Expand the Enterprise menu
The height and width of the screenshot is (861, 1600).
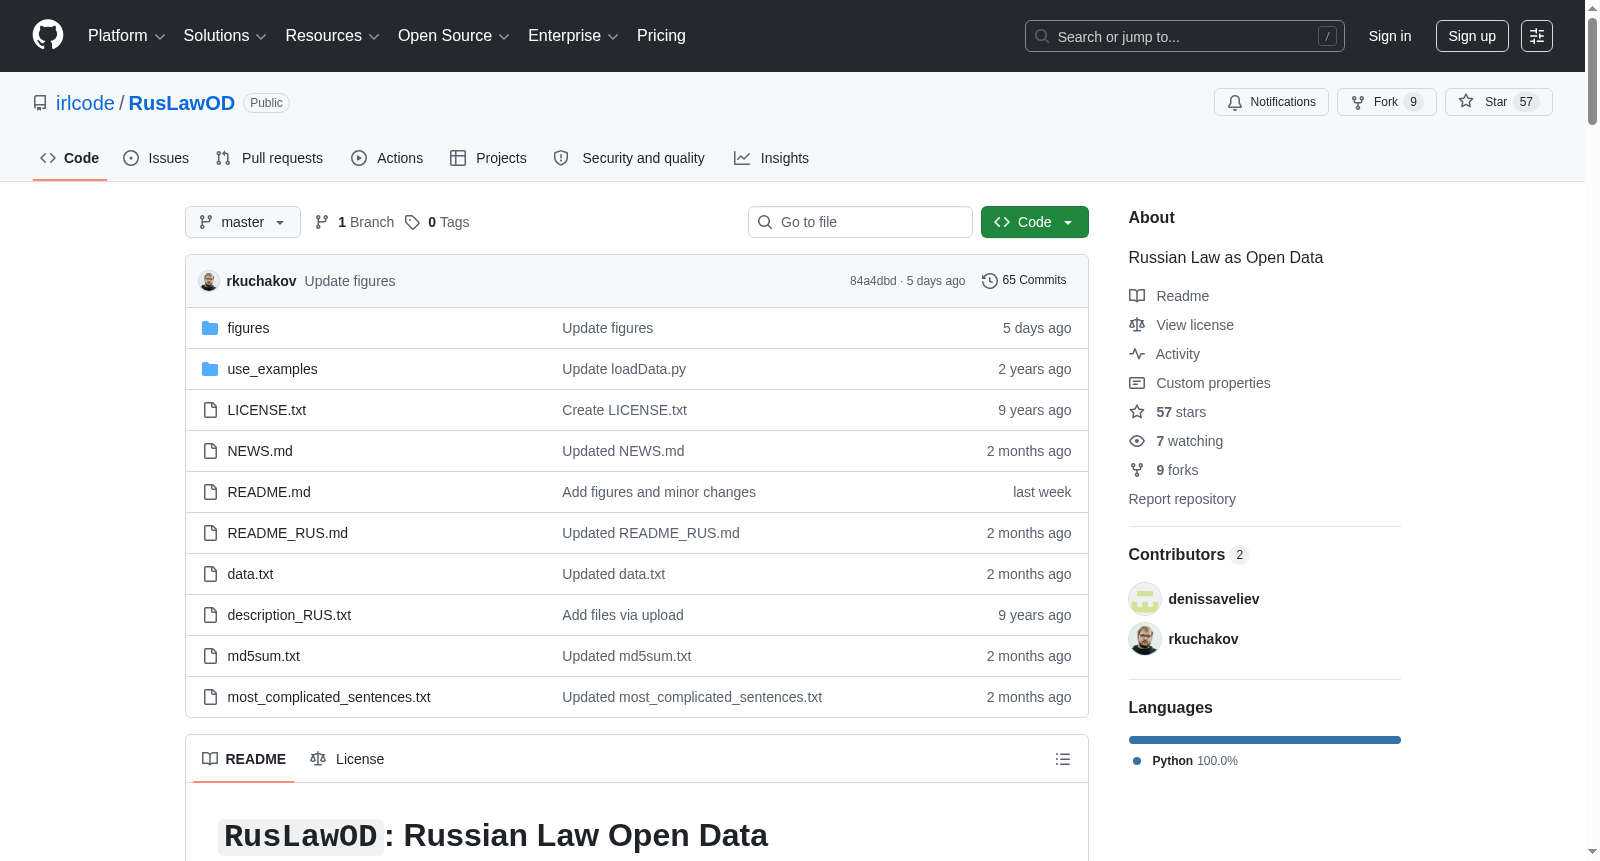pyautogui.click(x=574, y=36)
